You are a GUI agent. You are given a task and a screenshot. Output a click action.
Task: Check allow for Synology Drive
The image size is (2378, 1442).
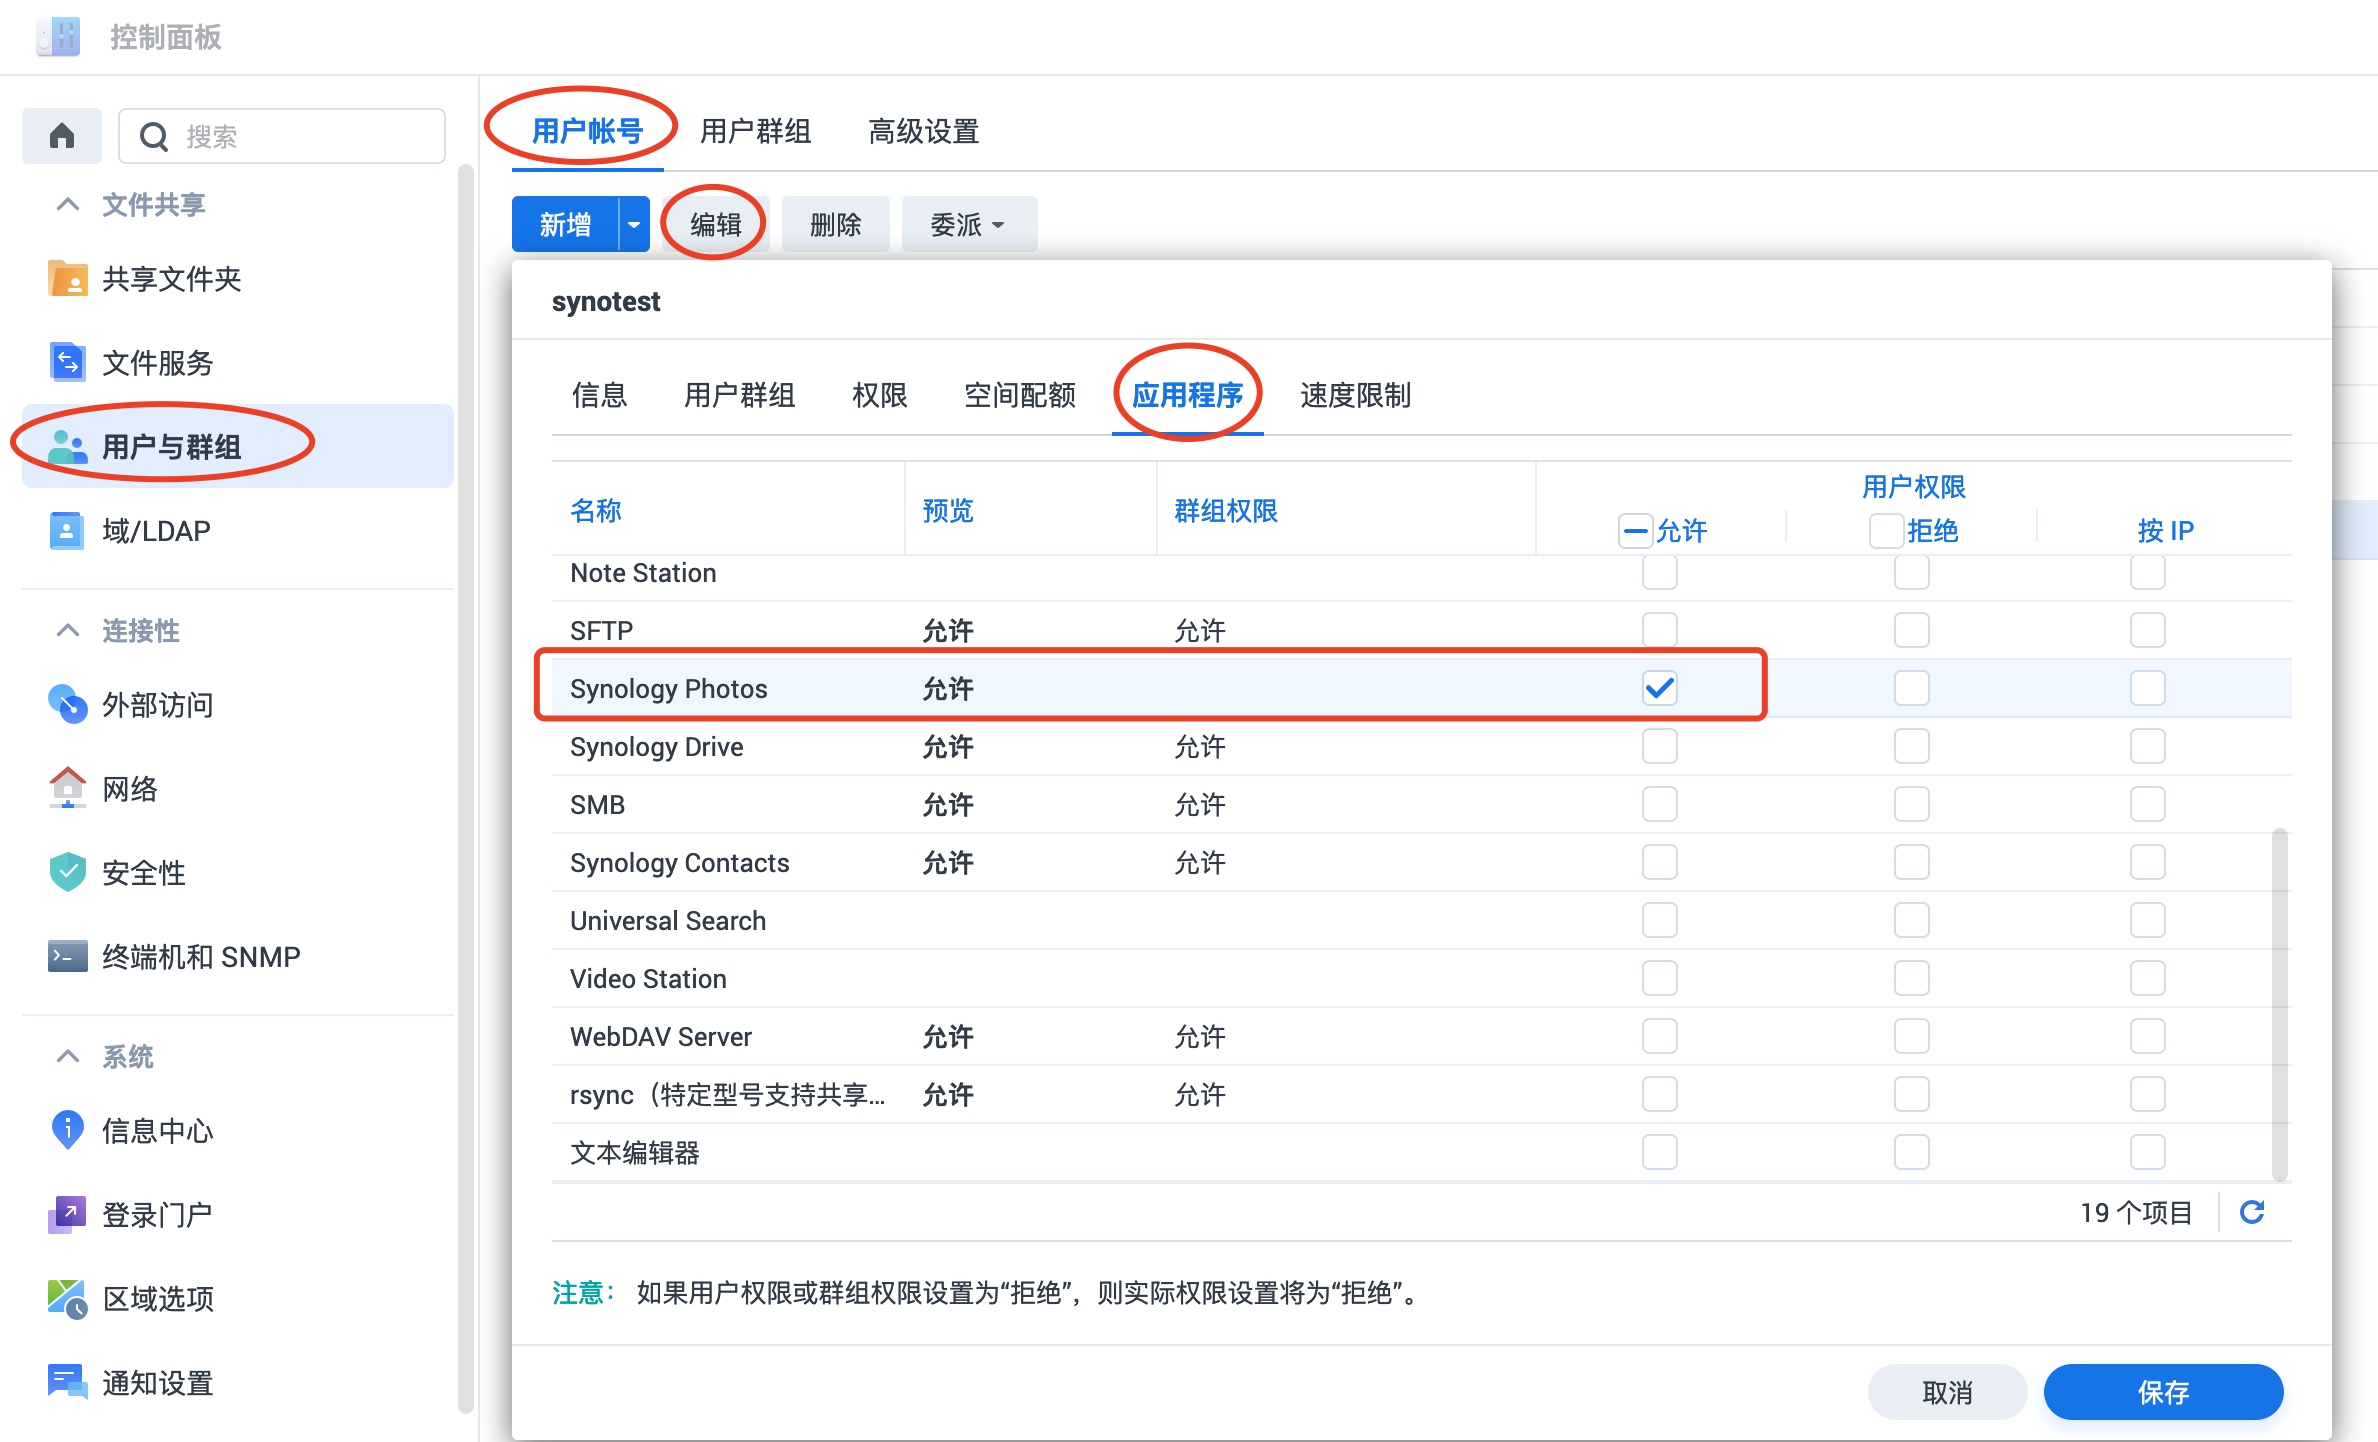(1660, 746)
